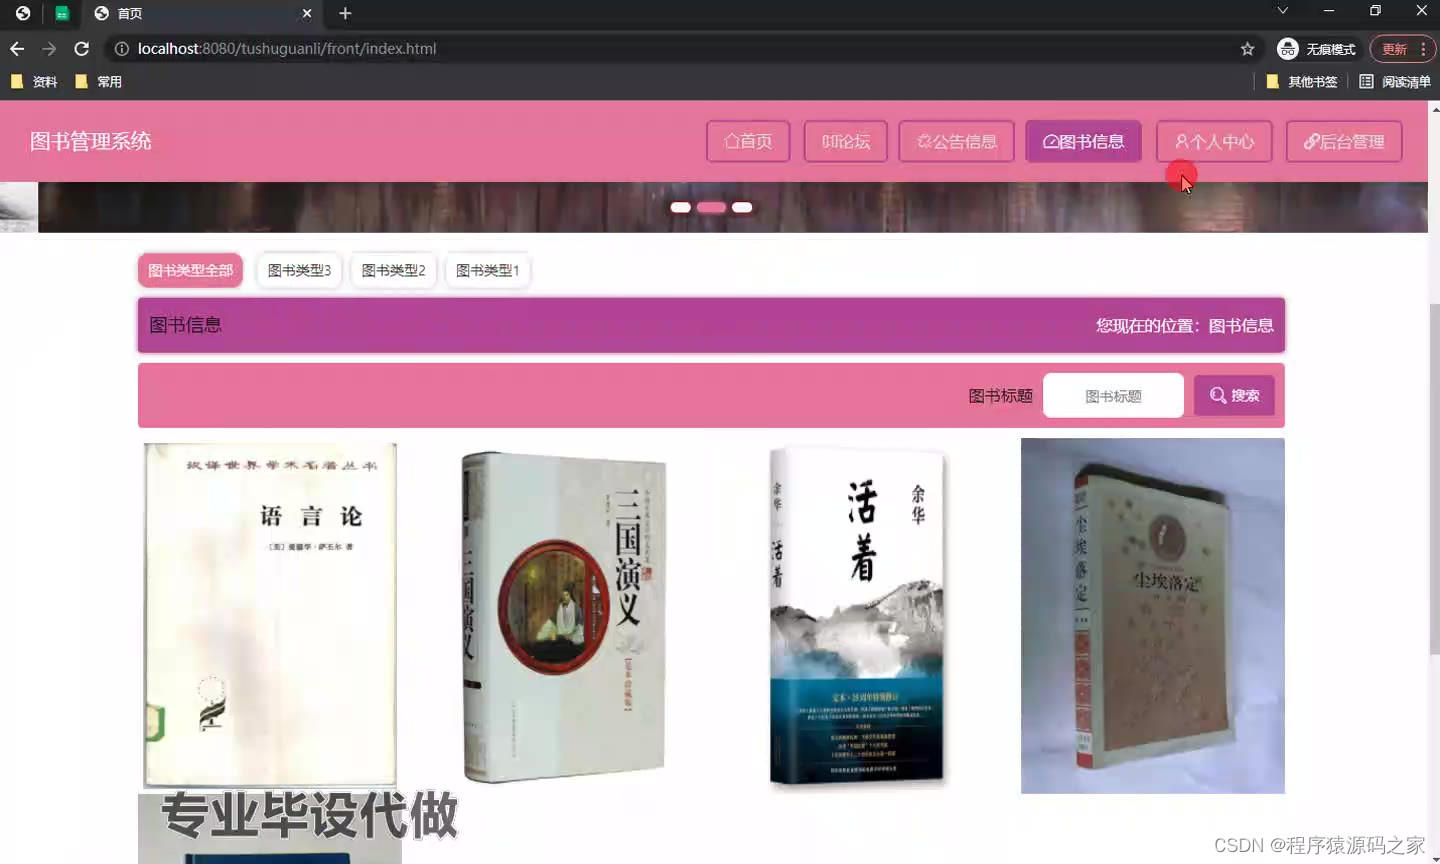Viewport: 1440px width, 864px height.
Task: Close the 首页 browser tab
Action: coord(307,13)
